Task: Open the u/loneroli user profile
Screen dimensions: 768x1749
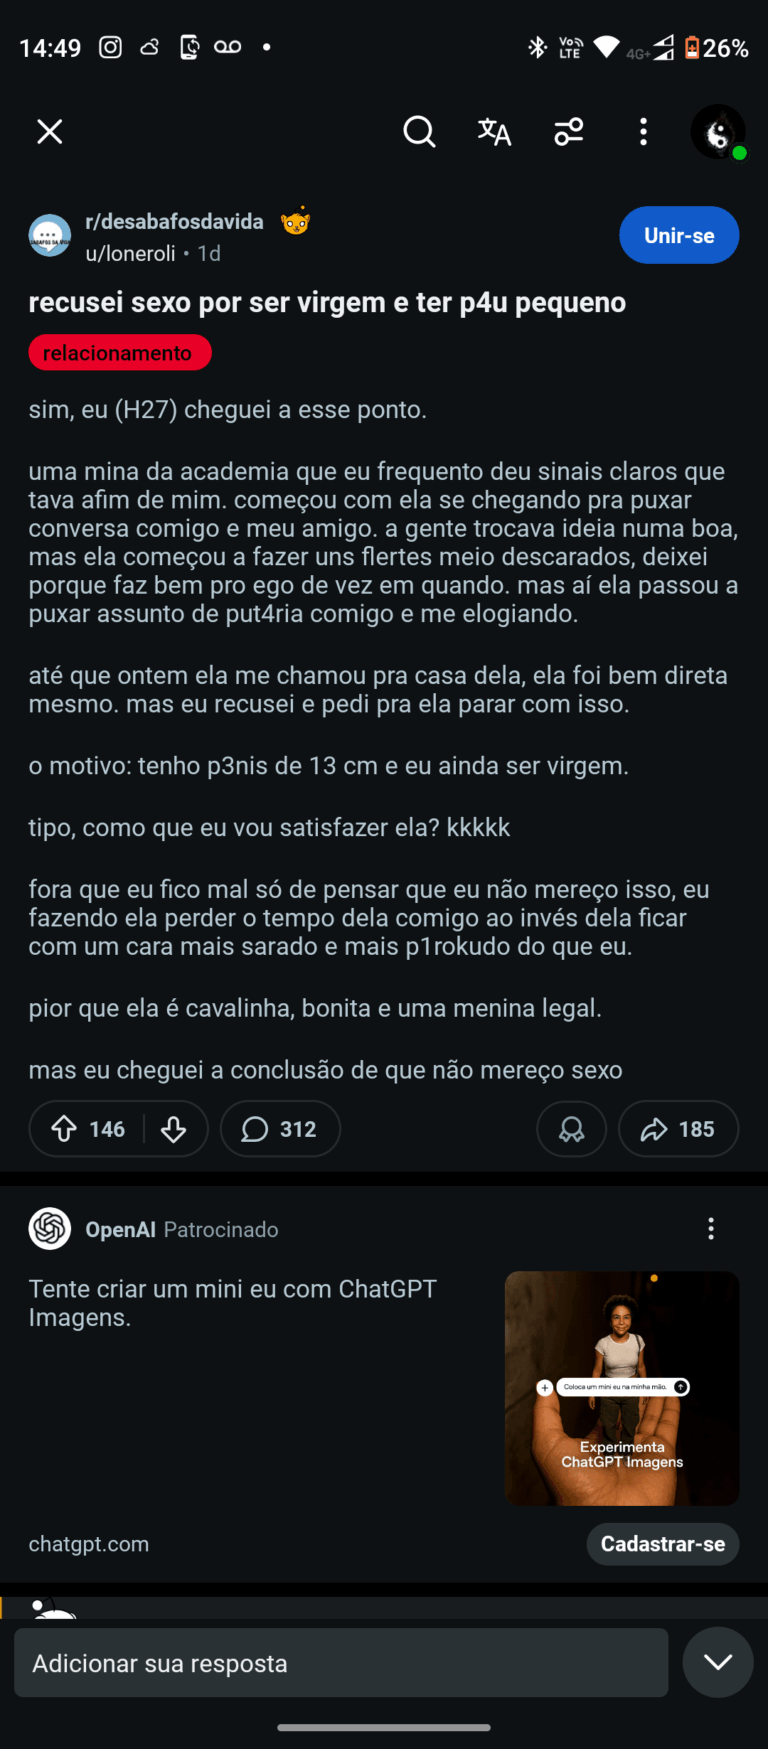Action: [131, 254]
